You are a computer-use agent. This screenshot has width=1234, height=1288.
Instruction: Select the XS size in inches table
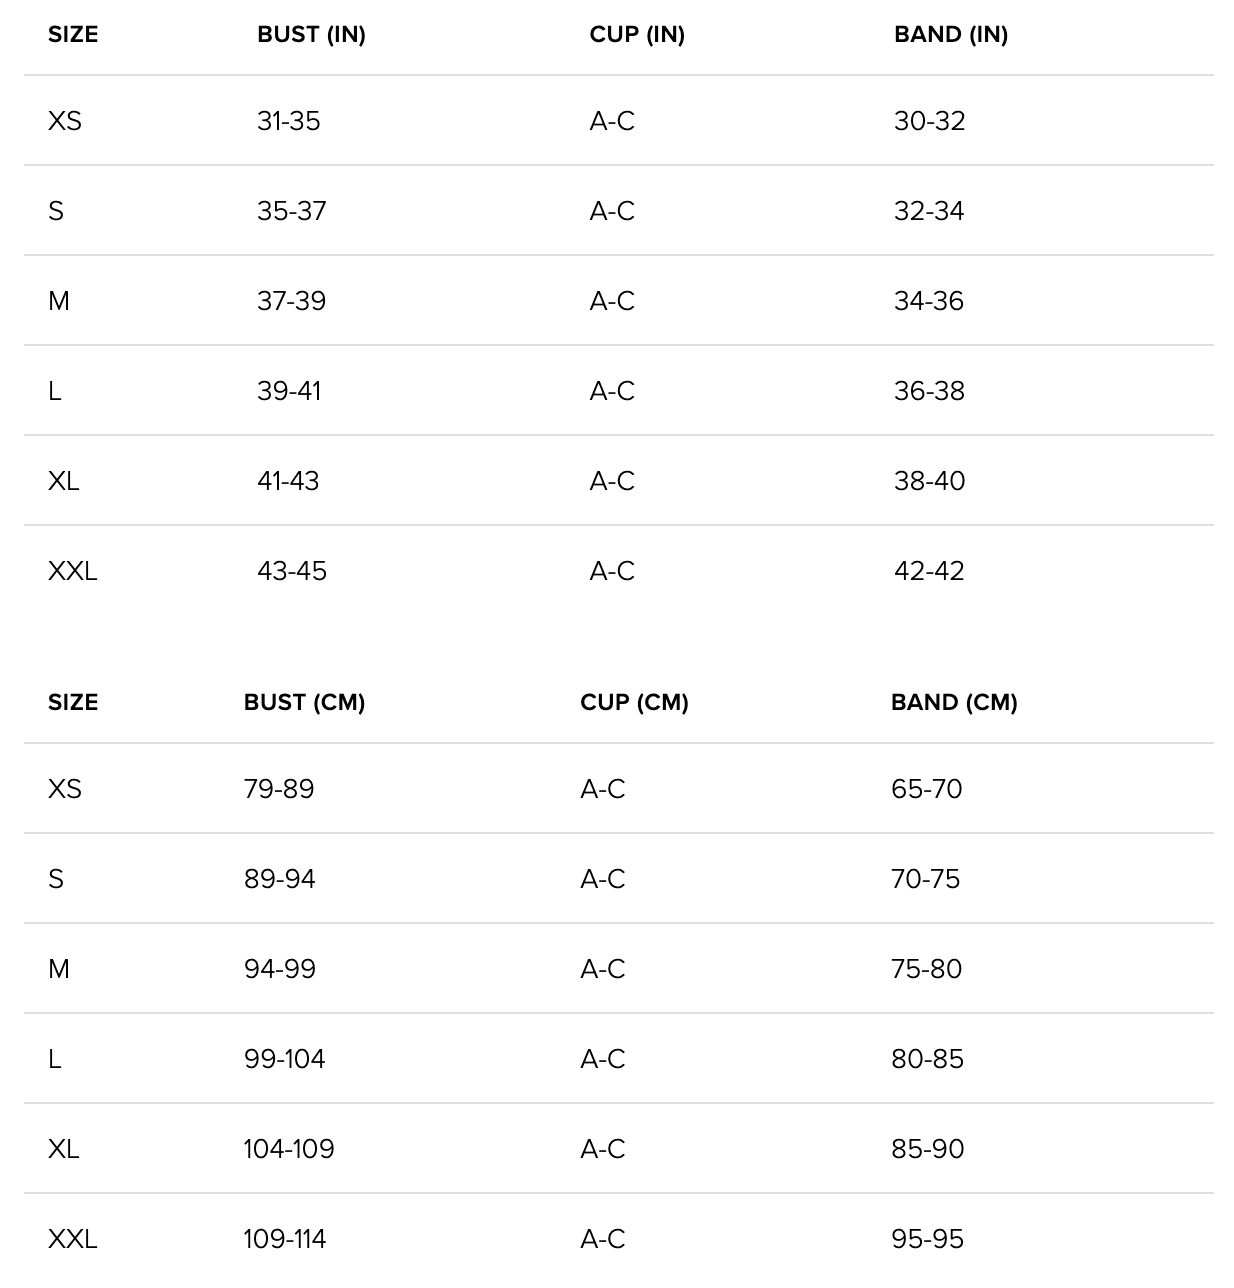(65, 121)
